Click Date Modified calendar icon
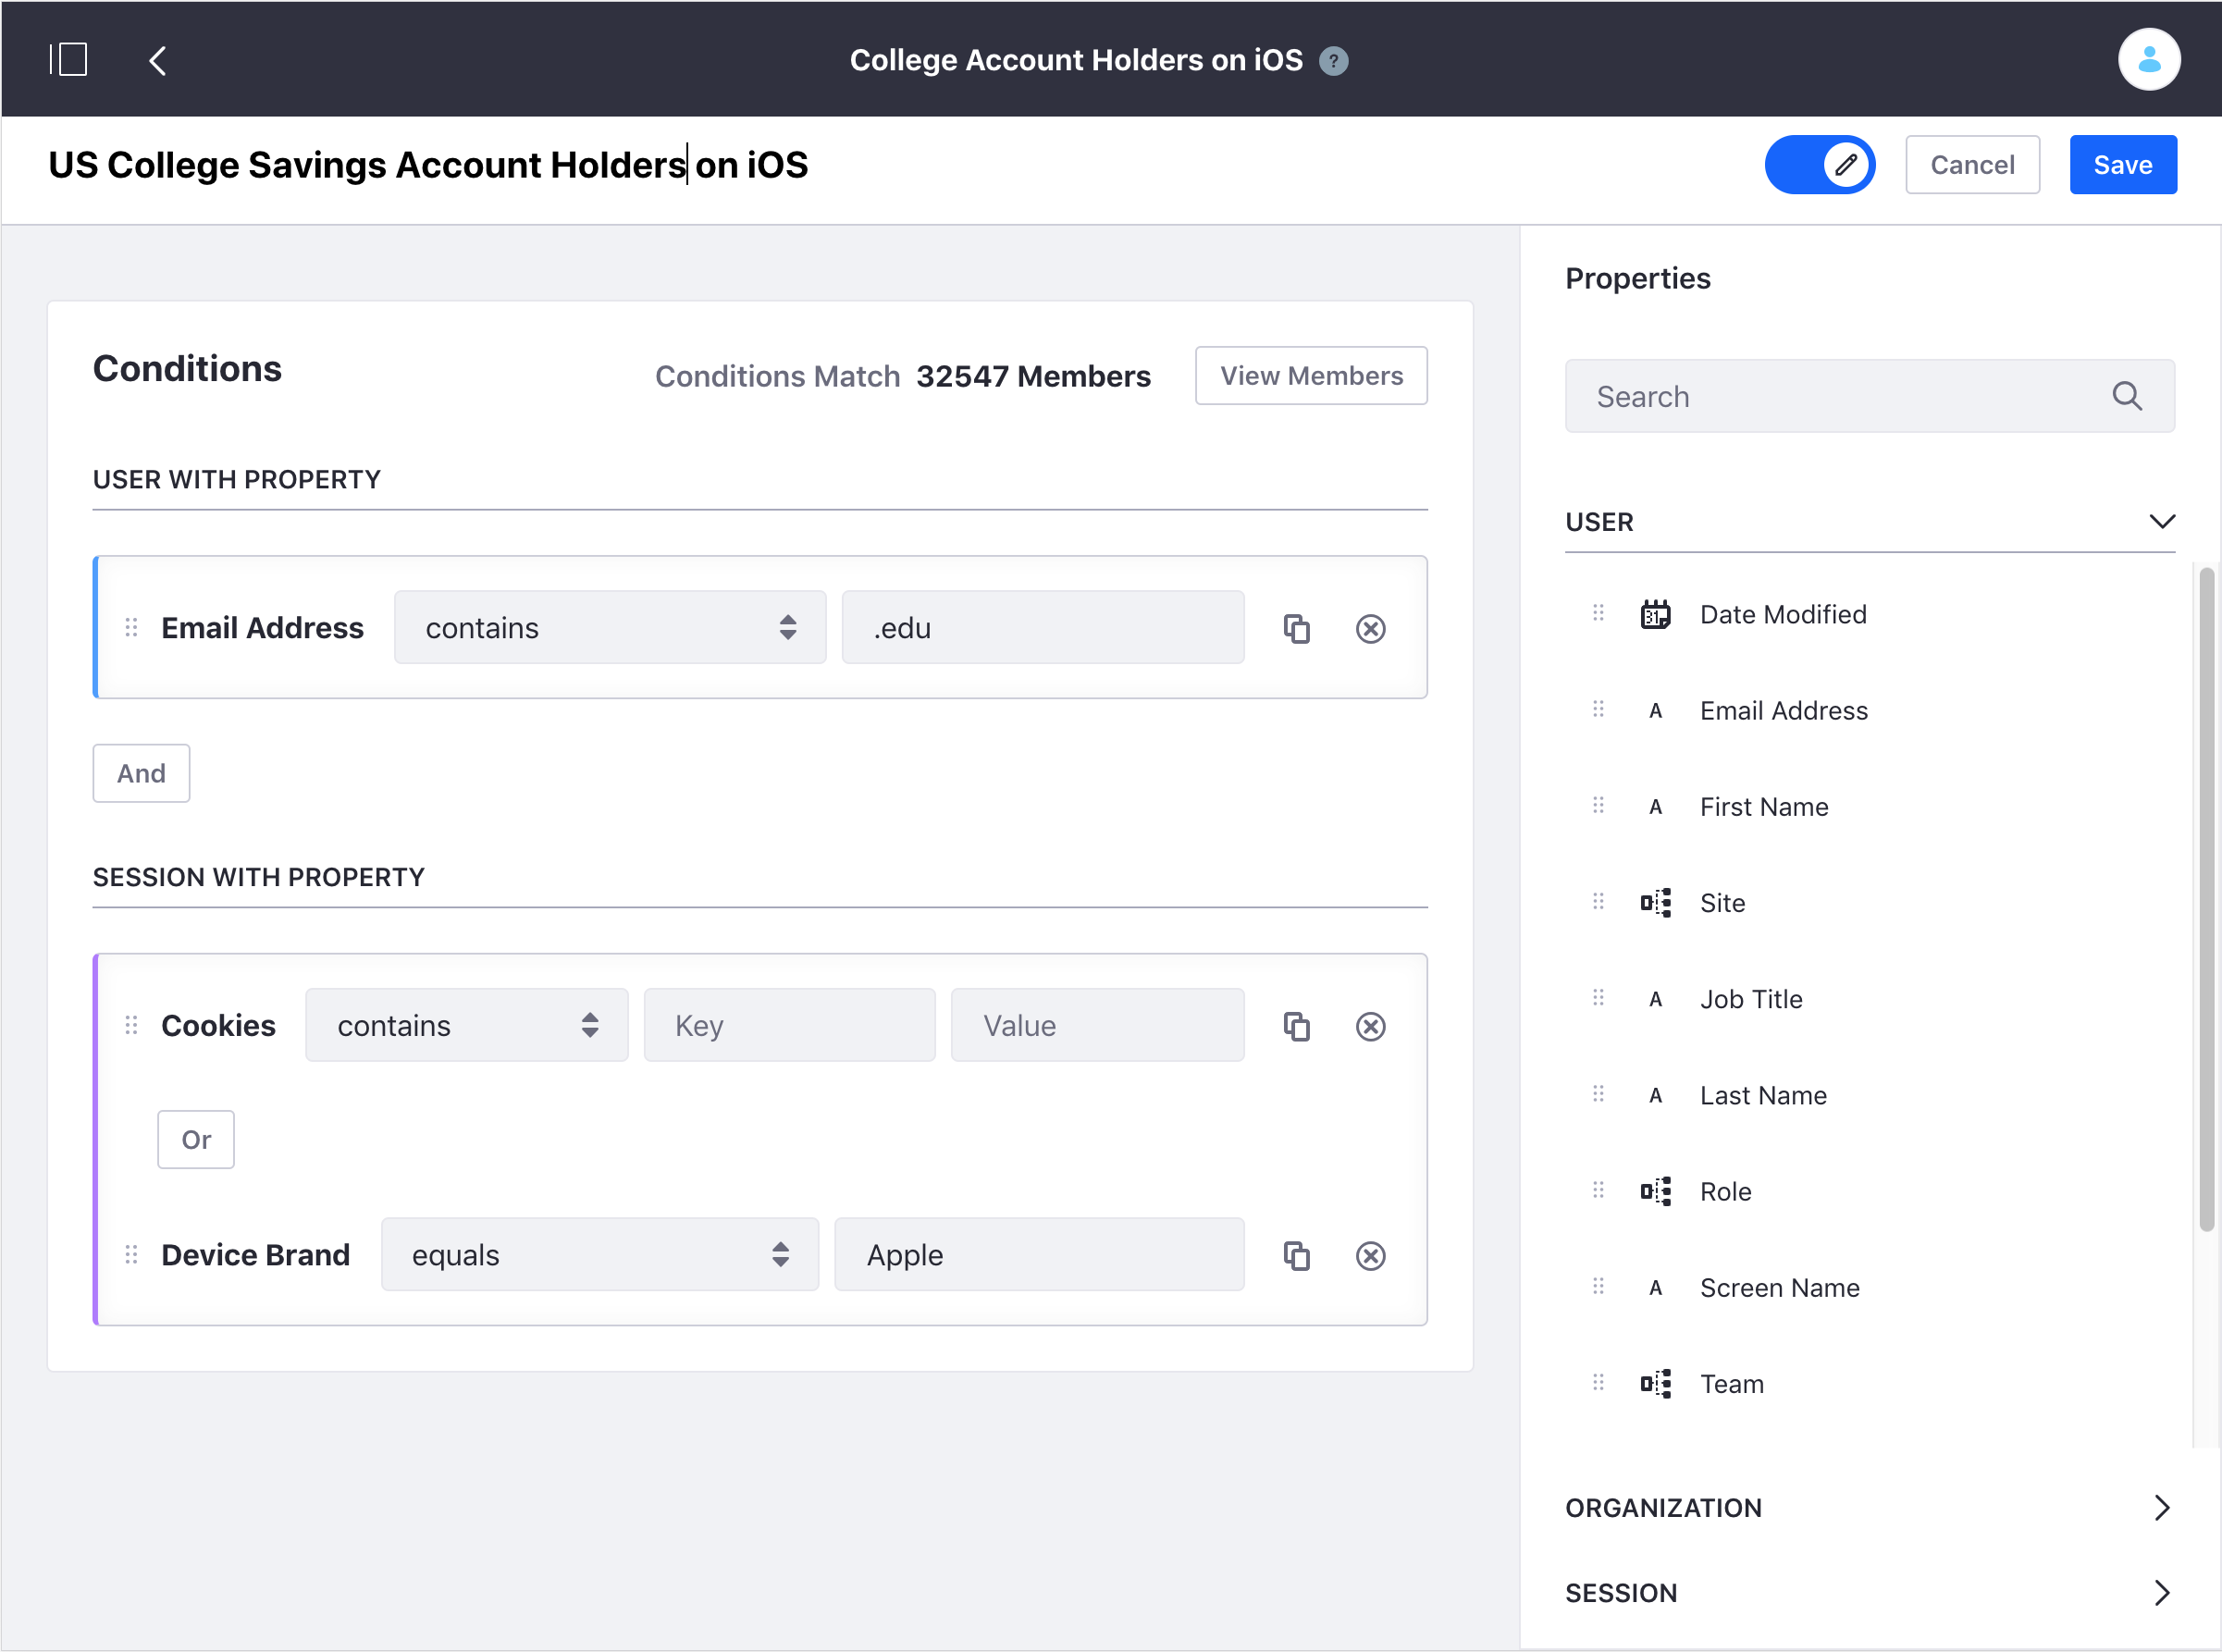2222x1652 pixels. tap(1654, 614)
